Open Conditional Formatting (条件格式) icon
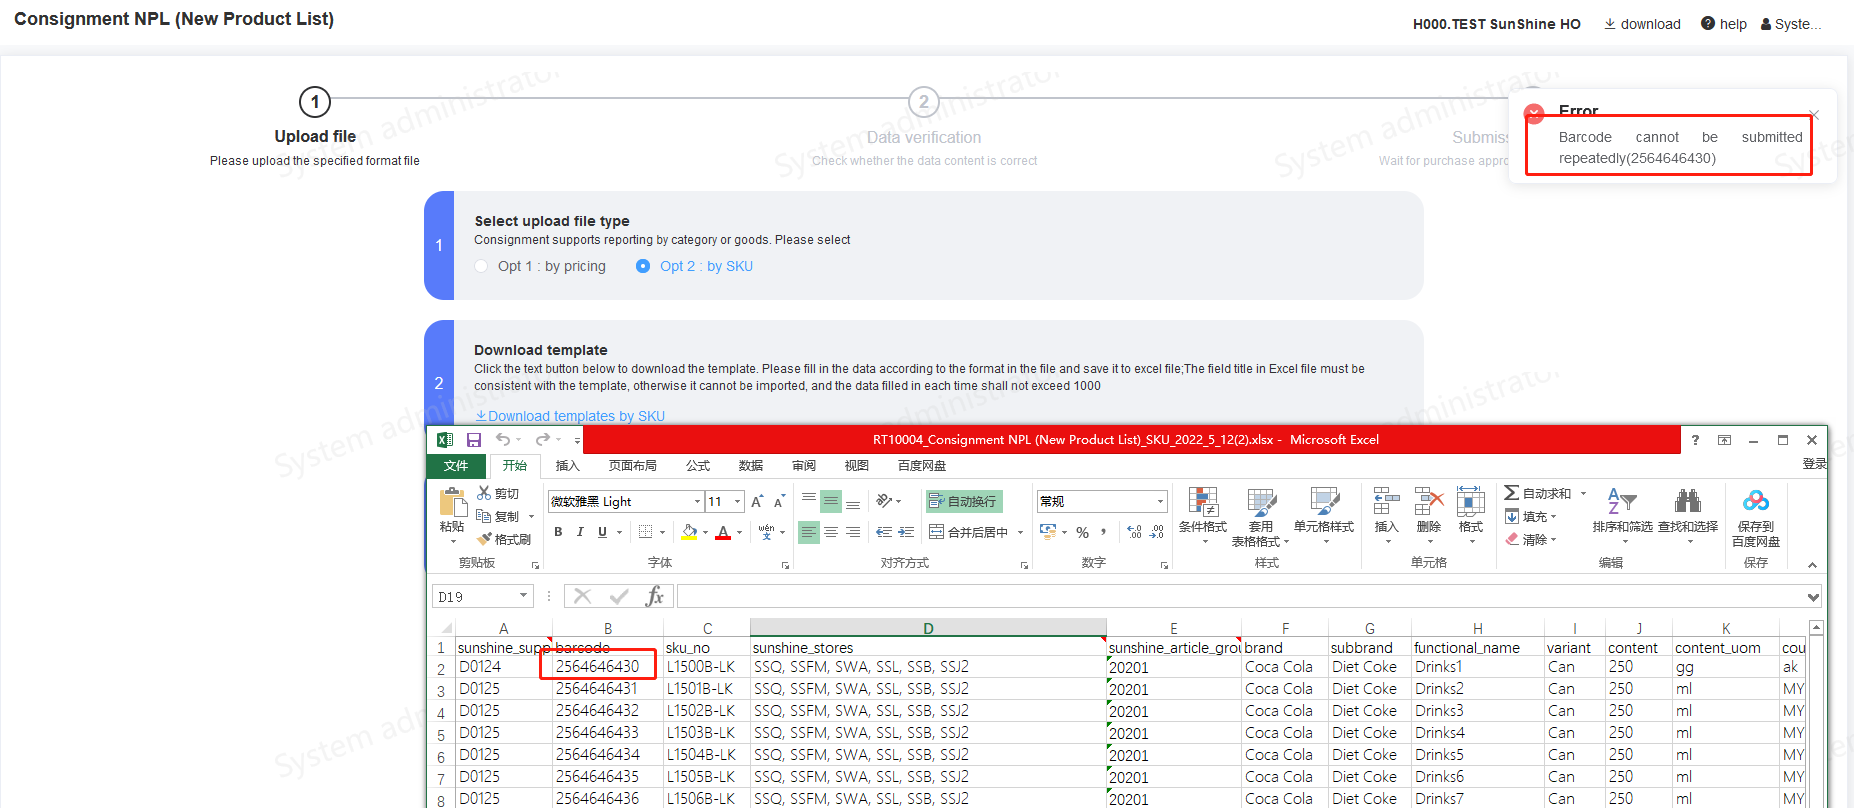1854x808 pixels. (x=1202, y=503)
